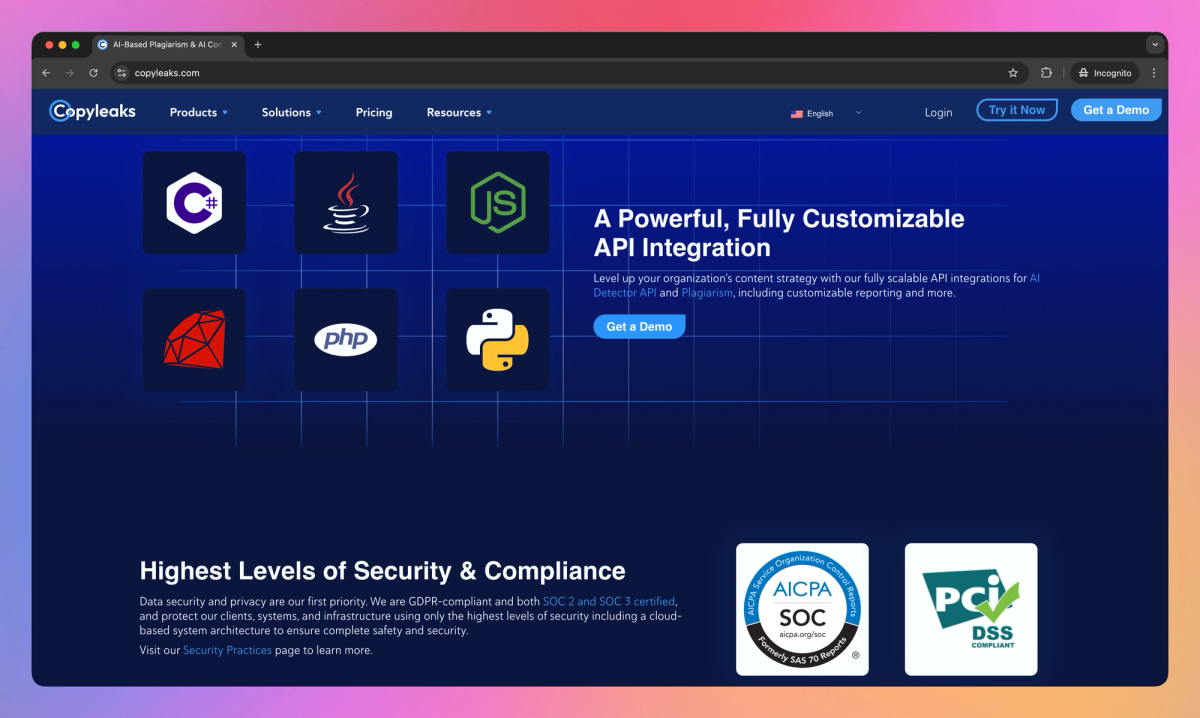Screen dimensions: 1200x718
Task: Open the Security Practices link
Action: tap(227, 650)
